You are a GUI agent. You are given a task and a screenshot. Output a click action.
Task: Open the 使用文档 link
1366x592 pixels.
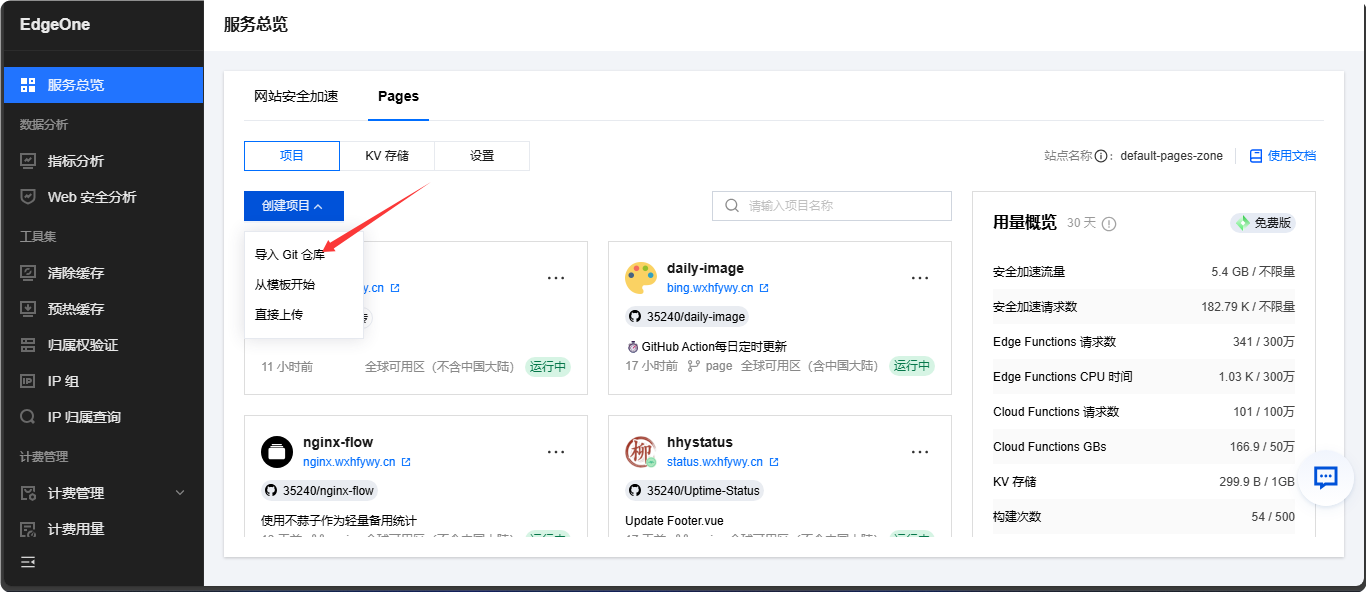point(1282,156)
